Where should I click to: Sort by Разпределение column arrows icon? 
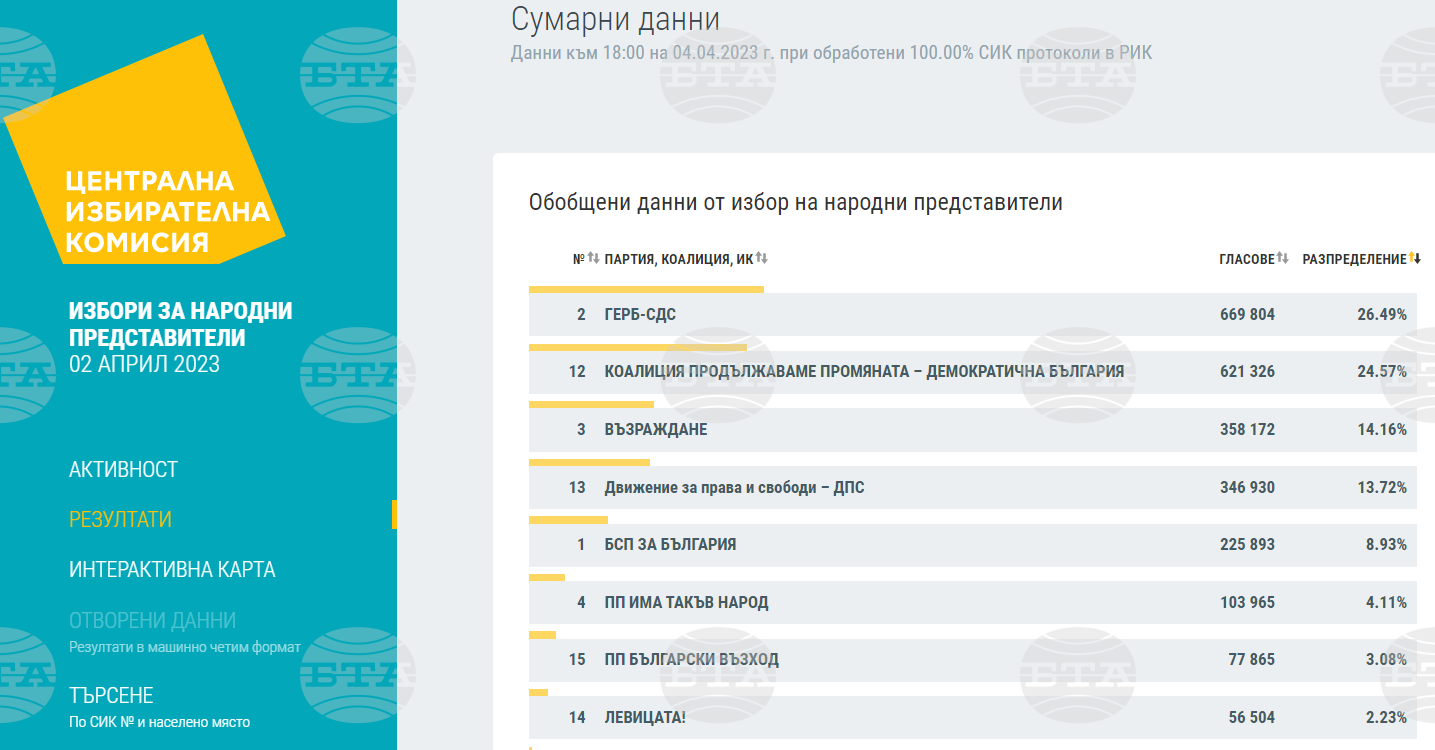point(1415,259)
